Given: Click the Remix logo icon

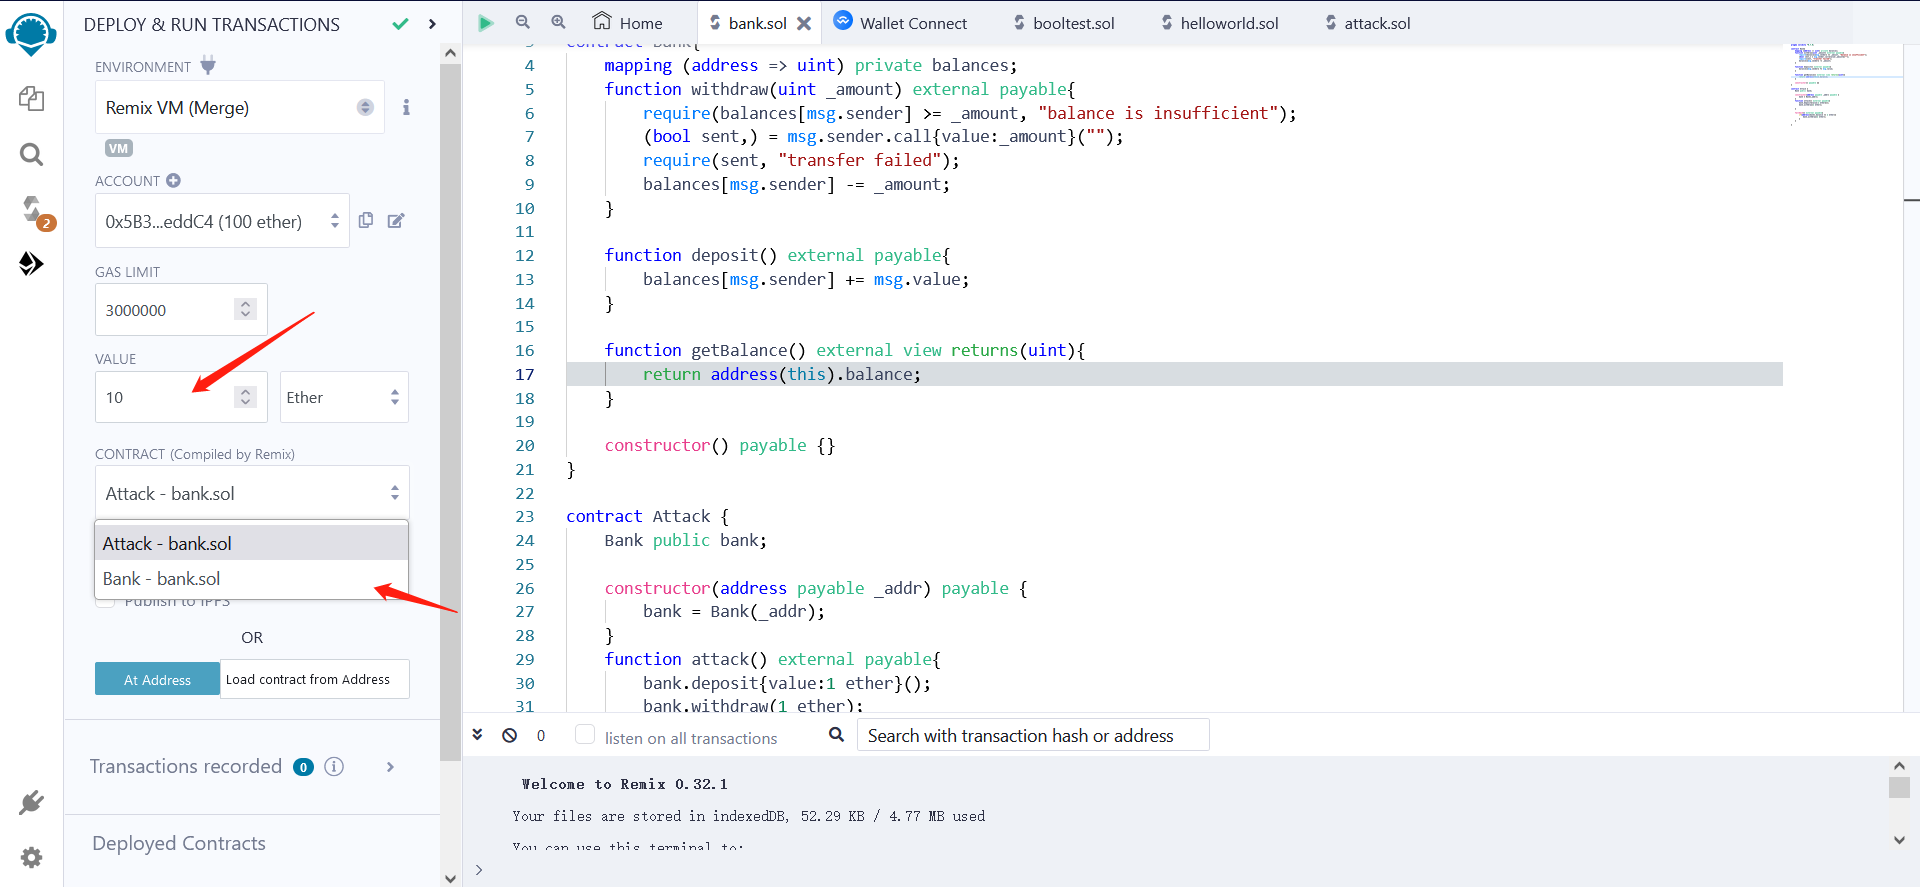Looking at the screenshot, I should [x=31, y=34].
